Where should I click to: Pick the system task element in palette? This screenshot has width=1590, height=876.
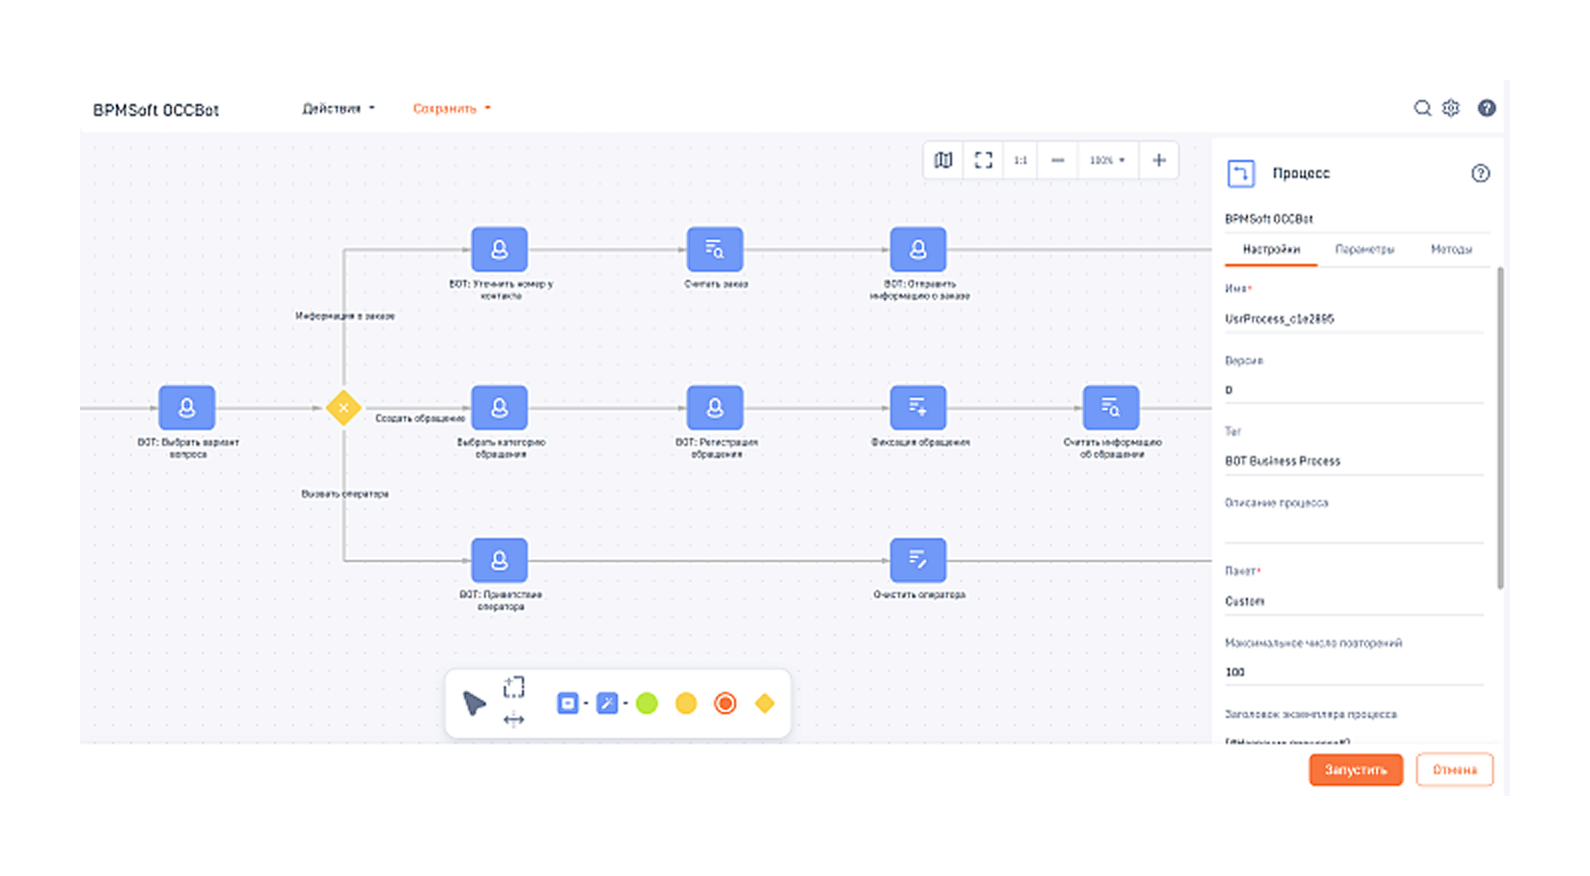(607, 704)
